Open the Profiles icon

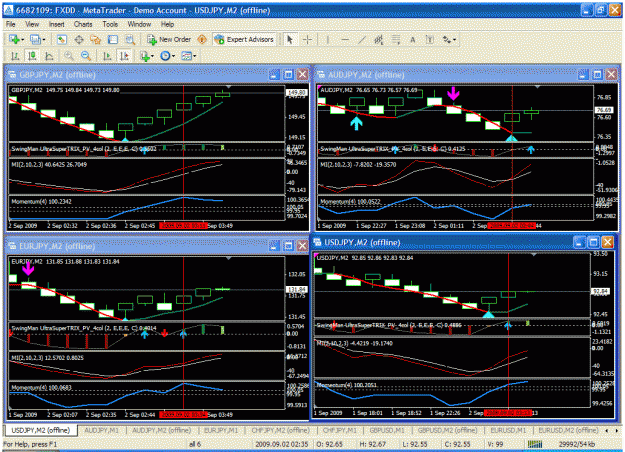(35, 39)
